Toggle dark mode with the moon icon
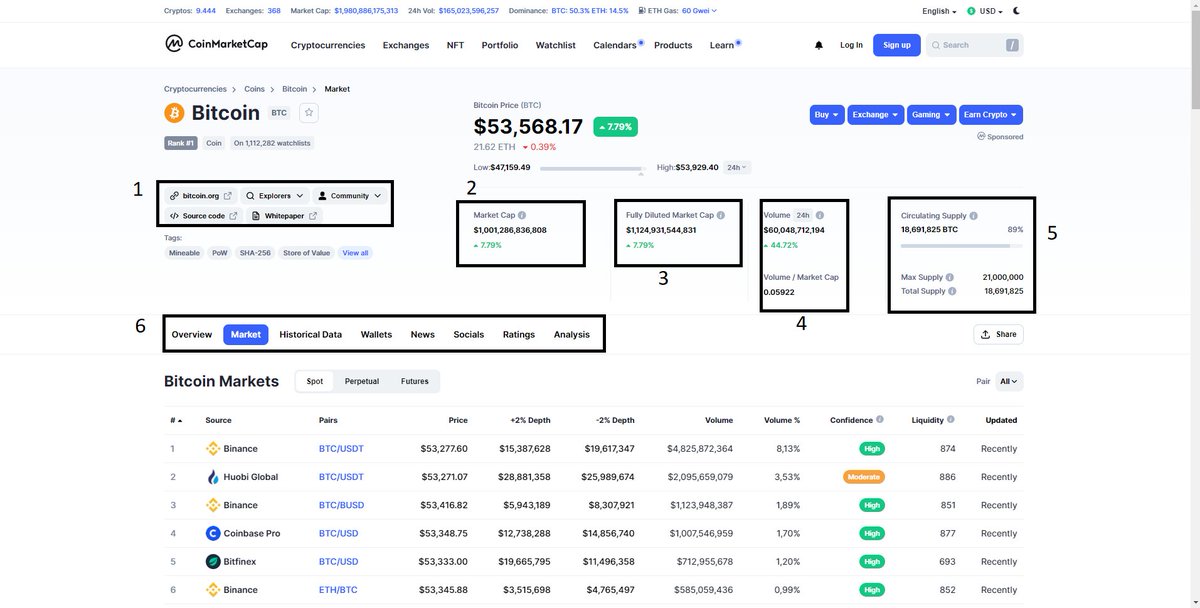This screenshot has width=1200, height=608. pos(1017,11)
